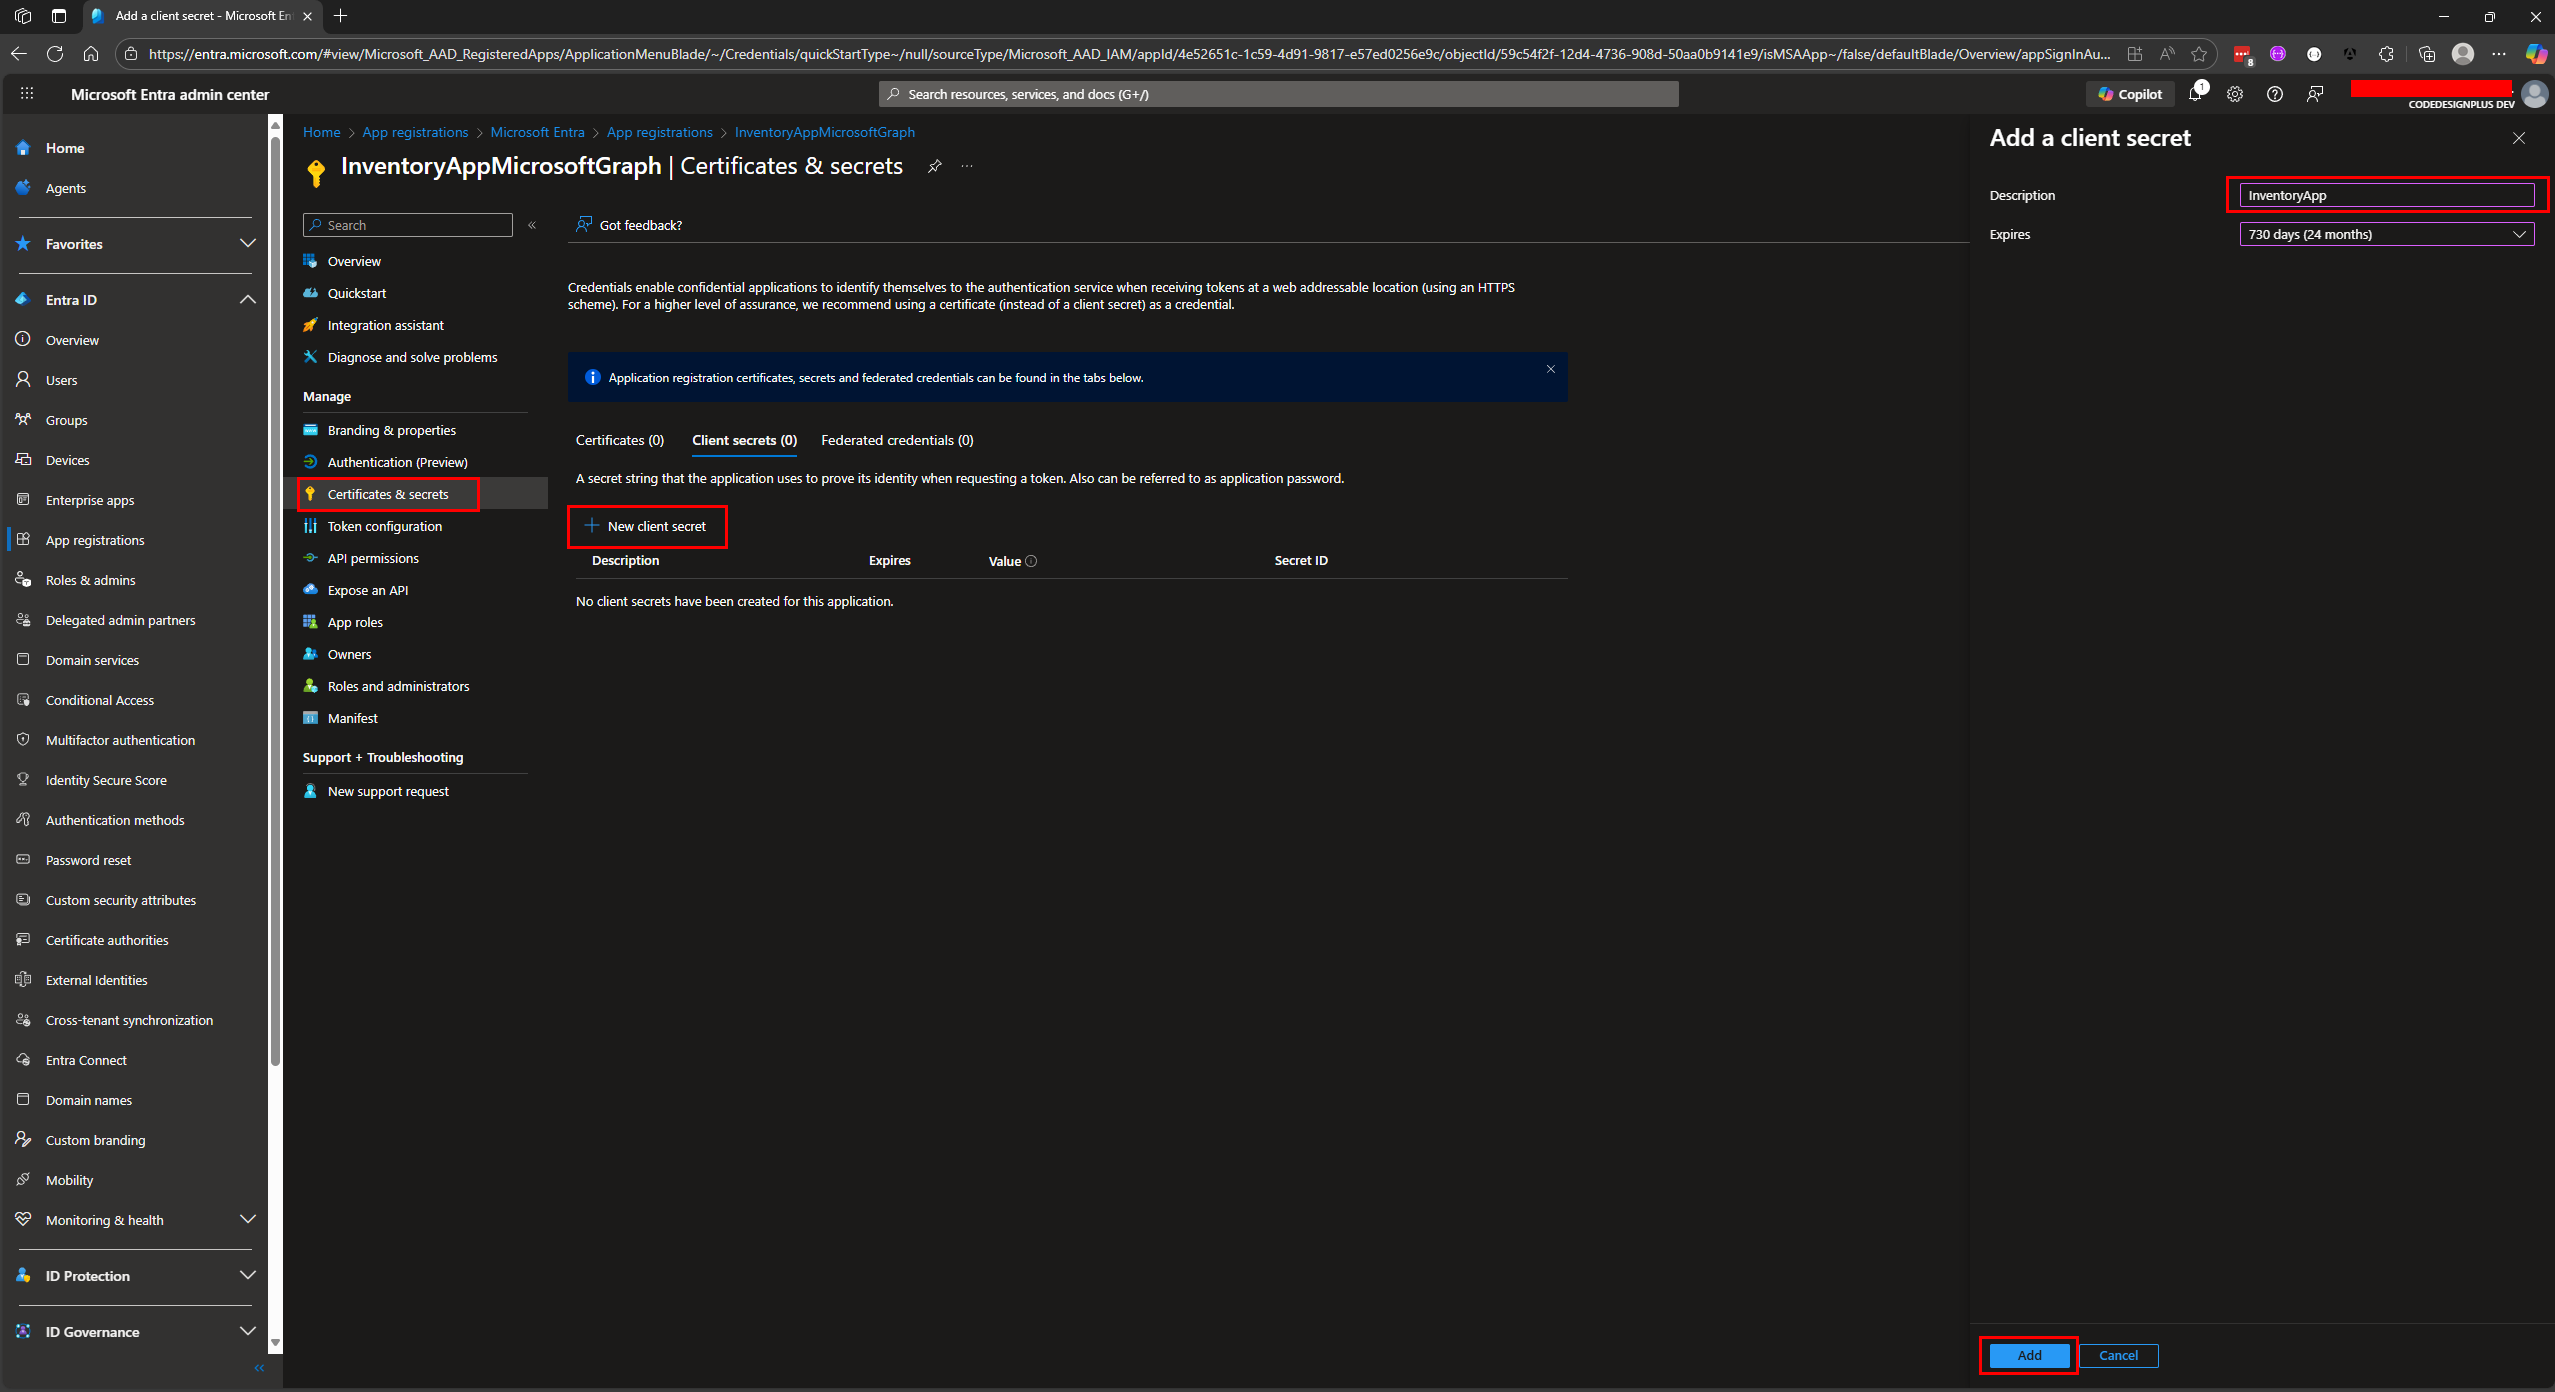Switch to the Certificates (0) tab
This screenshot has width=2555, height=1392.
pyautogui.click(x=620, y=440)
